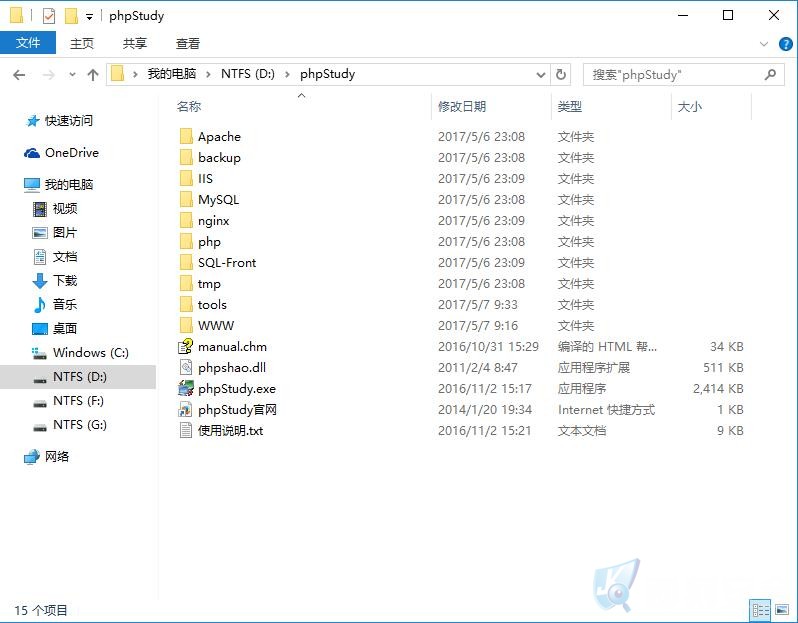Open the backup folder icon
The height and width of the screenshot is (623, 798).
(x=186, y=157)
